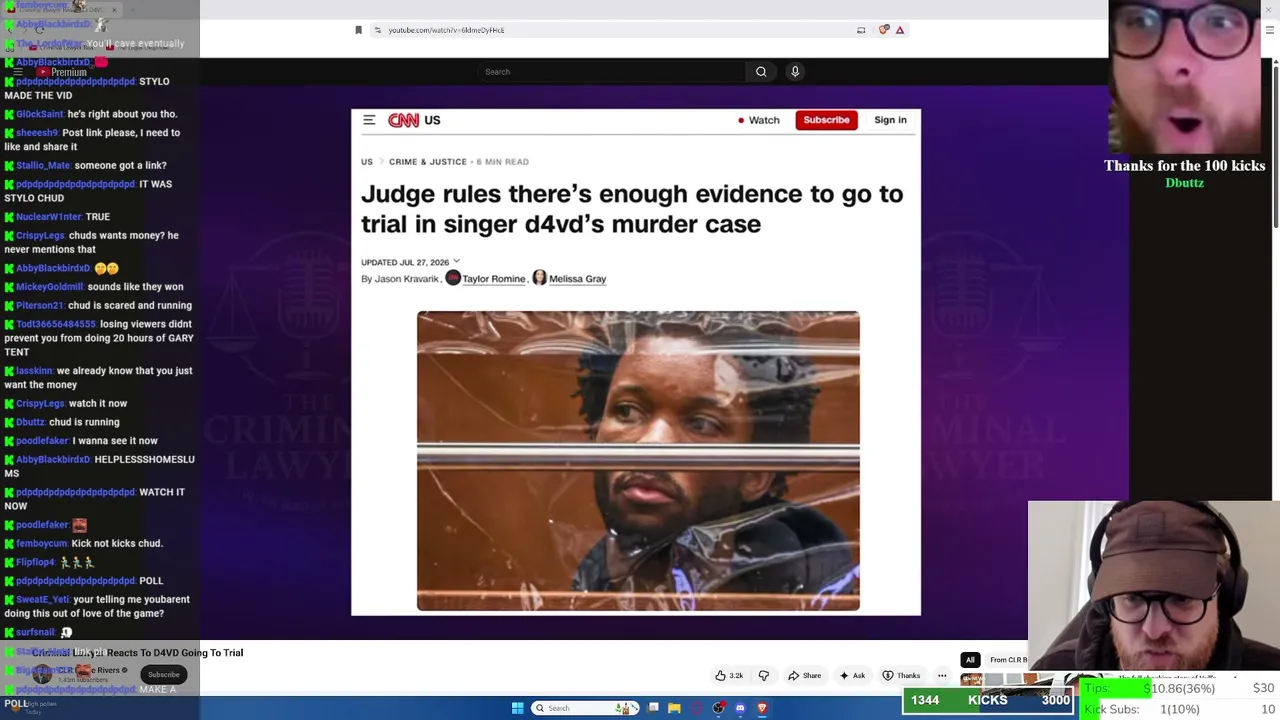Click the 1344 KICKS 3000 goal bar
Image resolution: width=1280 pixels, height=720 pixels.
(x=990, y=701)
